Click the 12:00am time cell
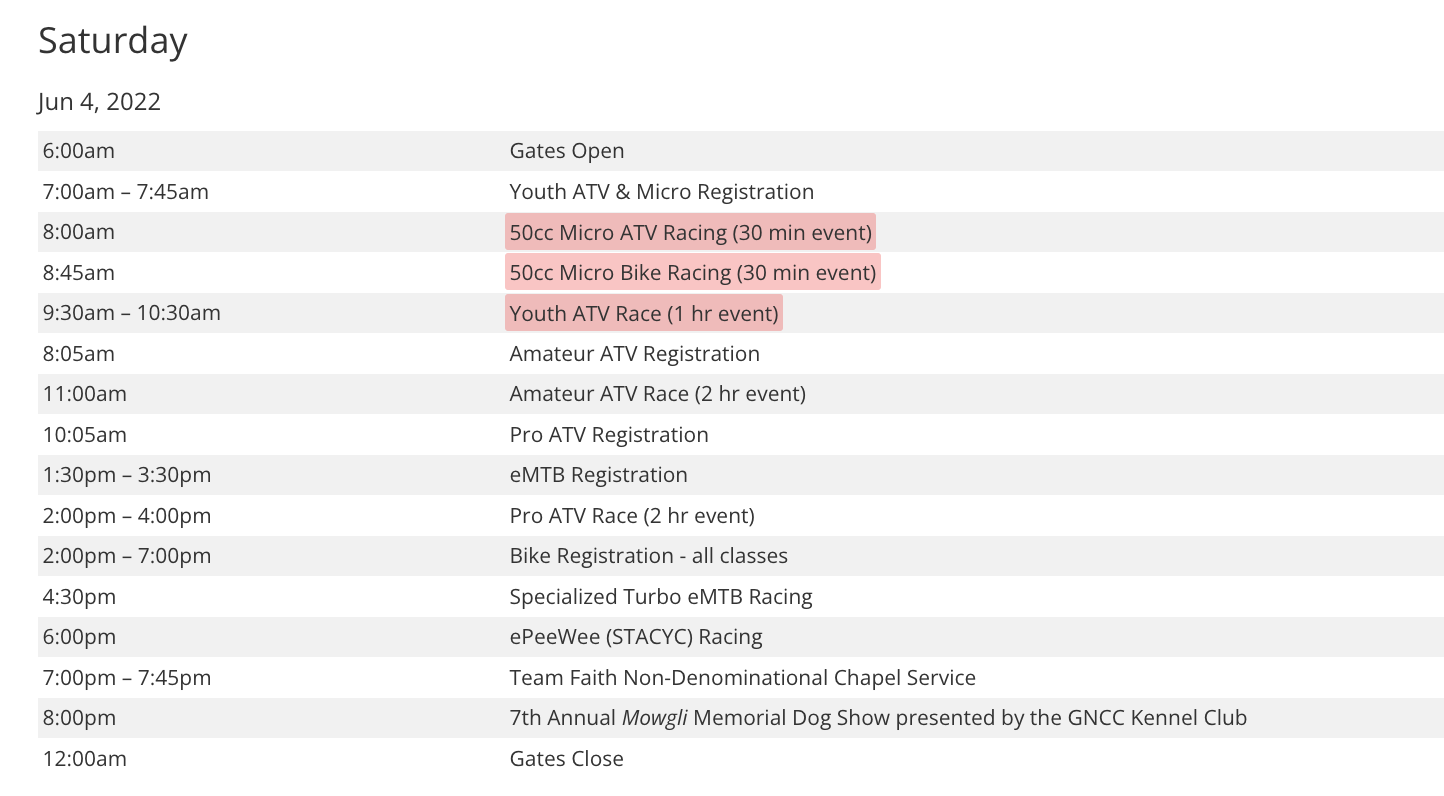Image resolution: width=1444 pixels, height=796 pixels. click(84, 759)
